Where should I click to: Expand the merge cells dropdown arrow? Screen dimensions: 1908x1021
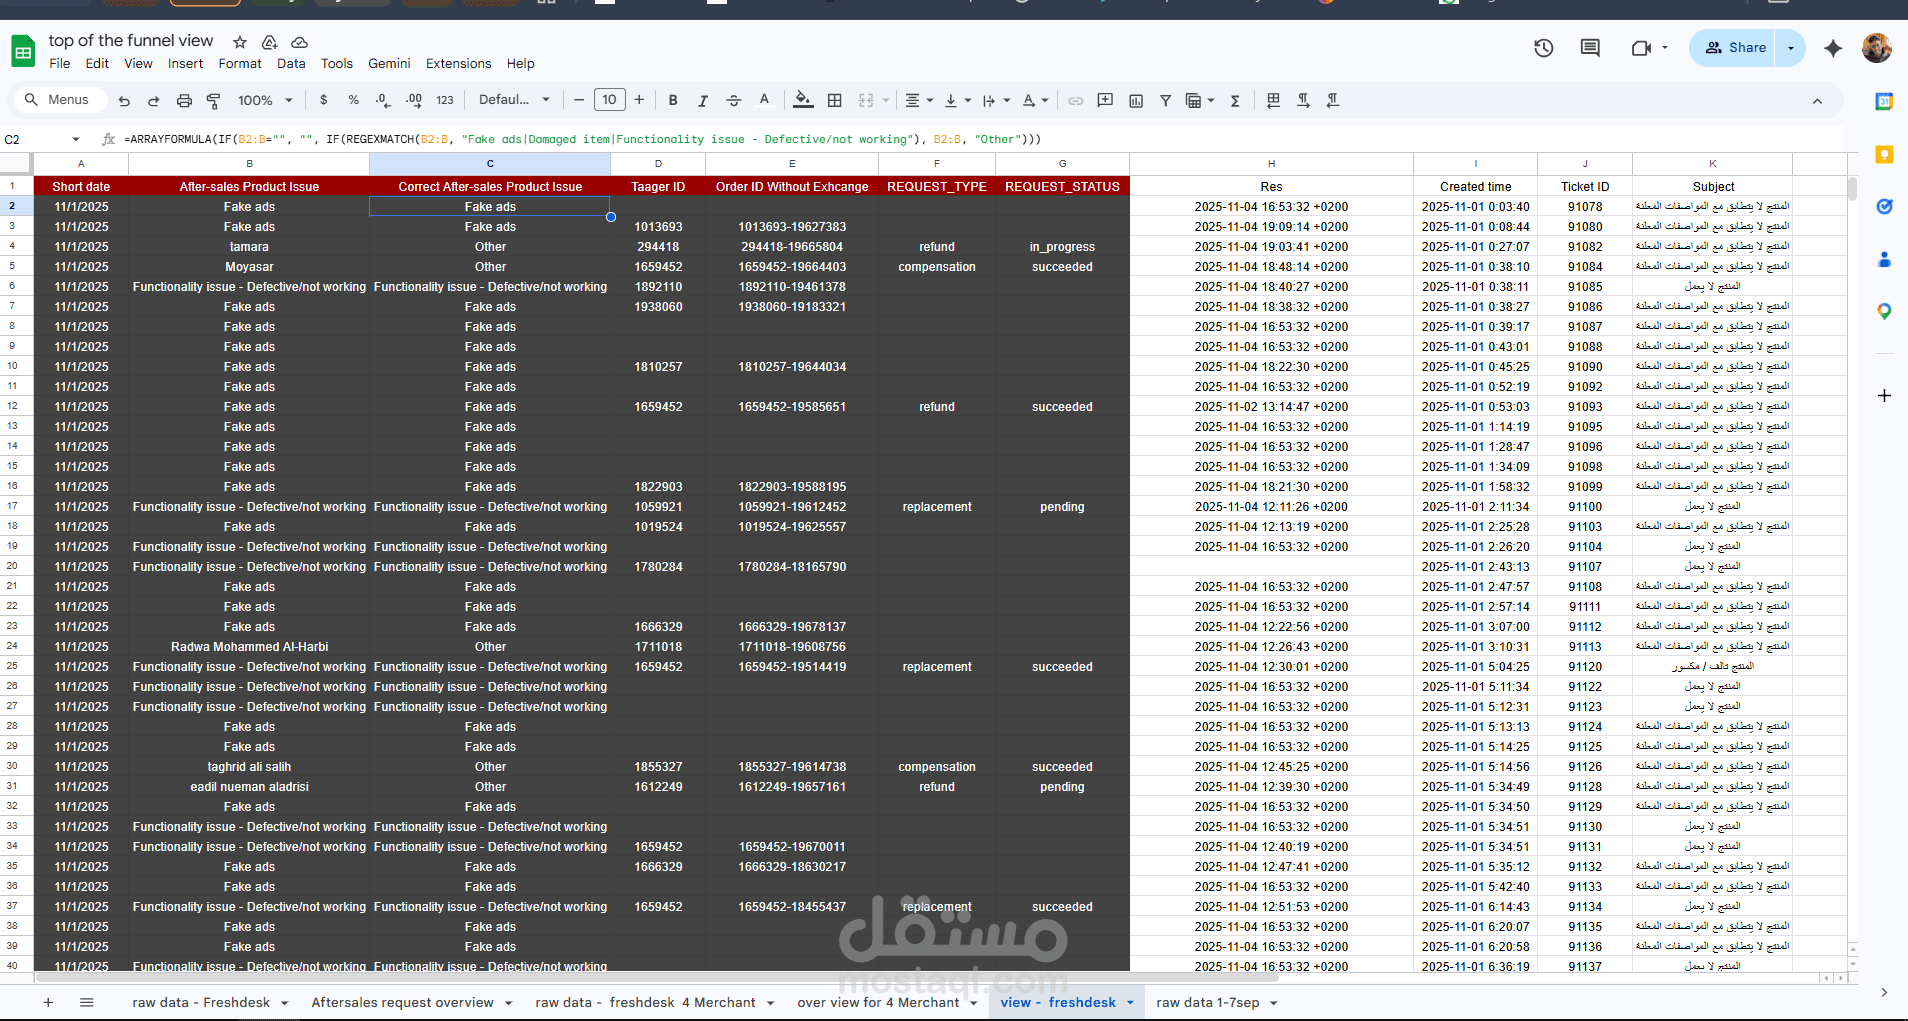click(884, 100)
